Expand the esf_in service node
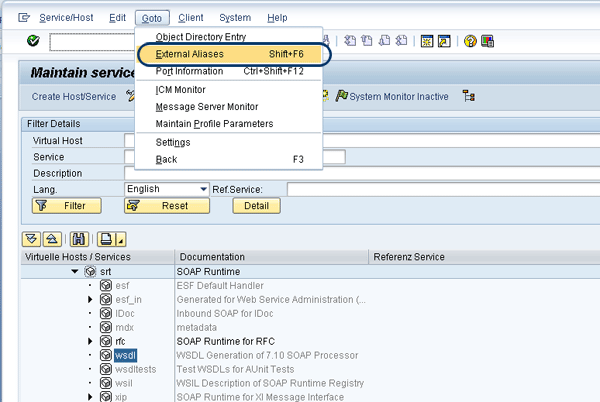Screen dimensions: 600x402 [x=90, y=299]
